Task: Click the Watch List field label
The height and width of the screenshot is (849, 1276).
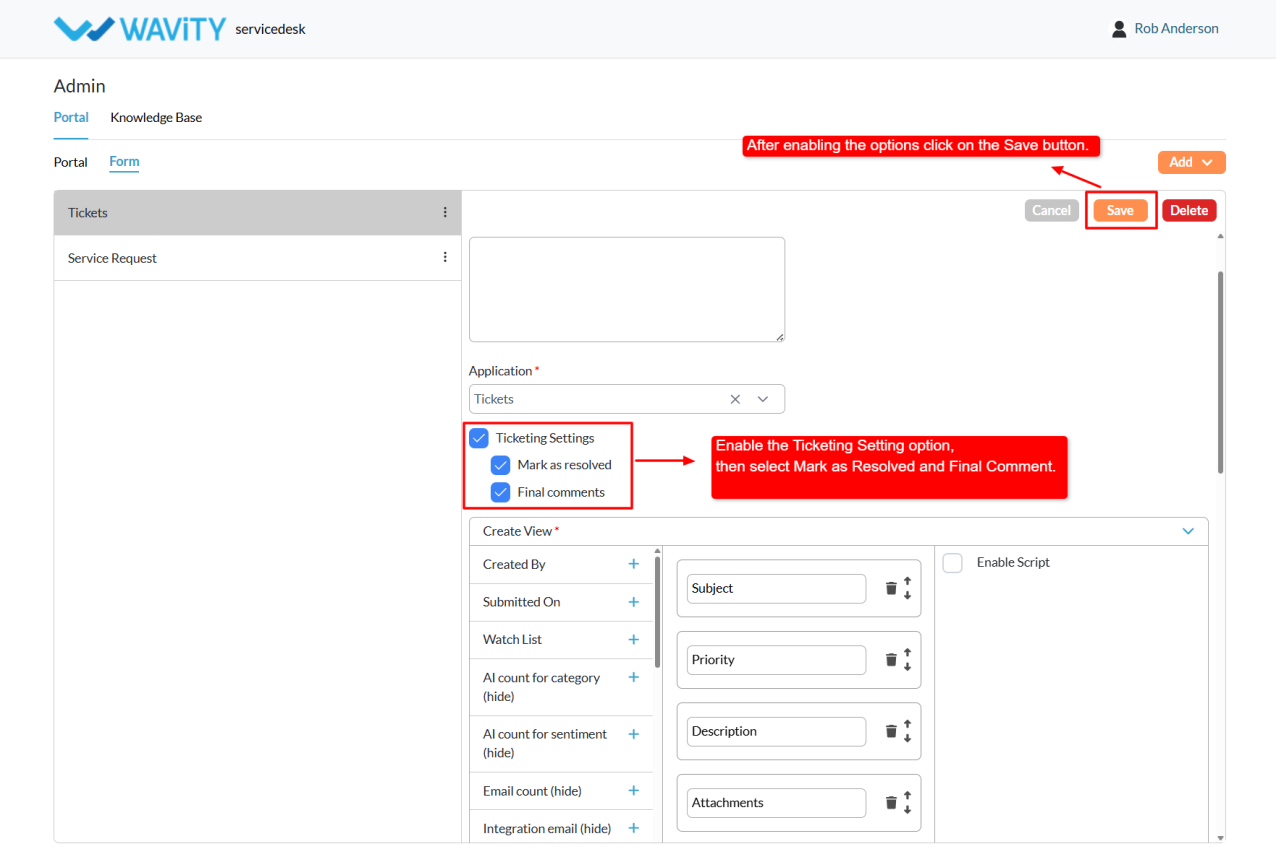Action: pyautogui.click(x=512, y=639)
